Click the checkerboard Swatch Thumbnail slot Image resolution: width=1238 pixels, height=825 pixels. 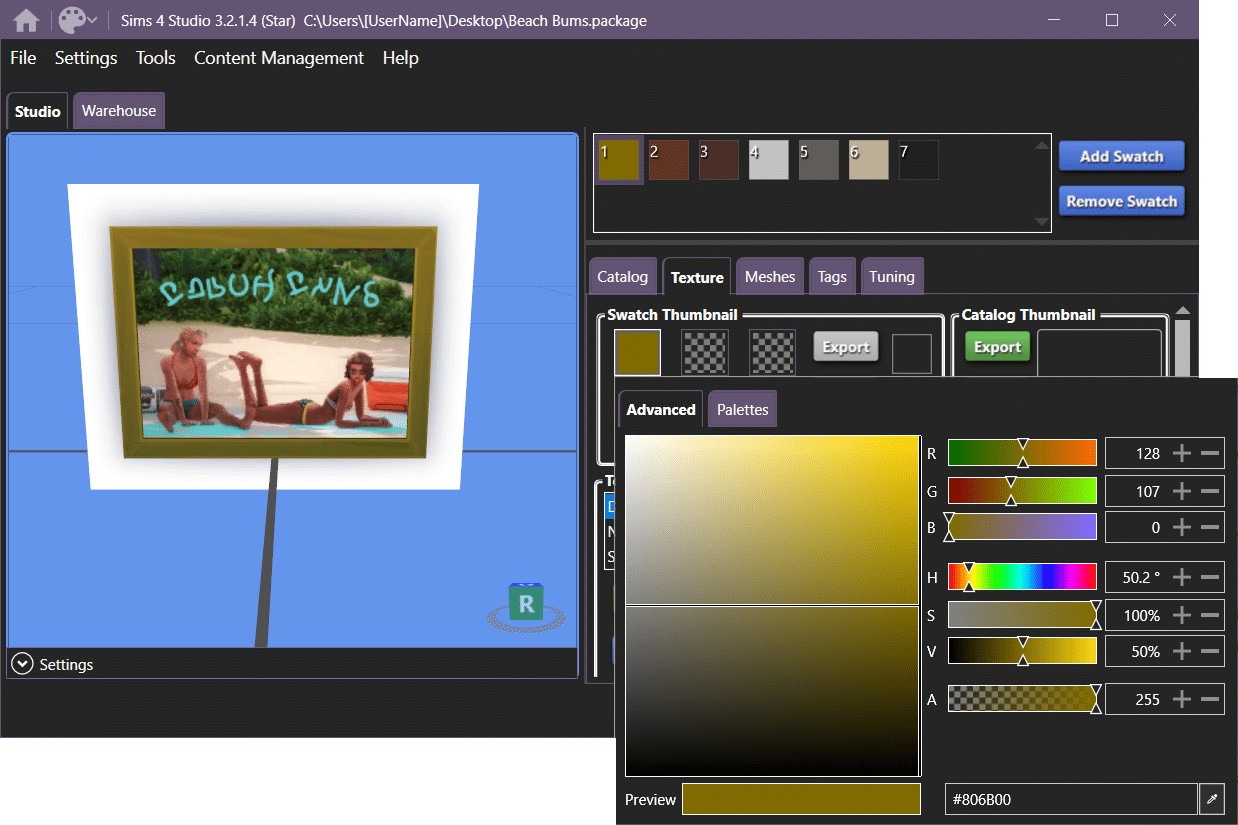tap(704, 352)
